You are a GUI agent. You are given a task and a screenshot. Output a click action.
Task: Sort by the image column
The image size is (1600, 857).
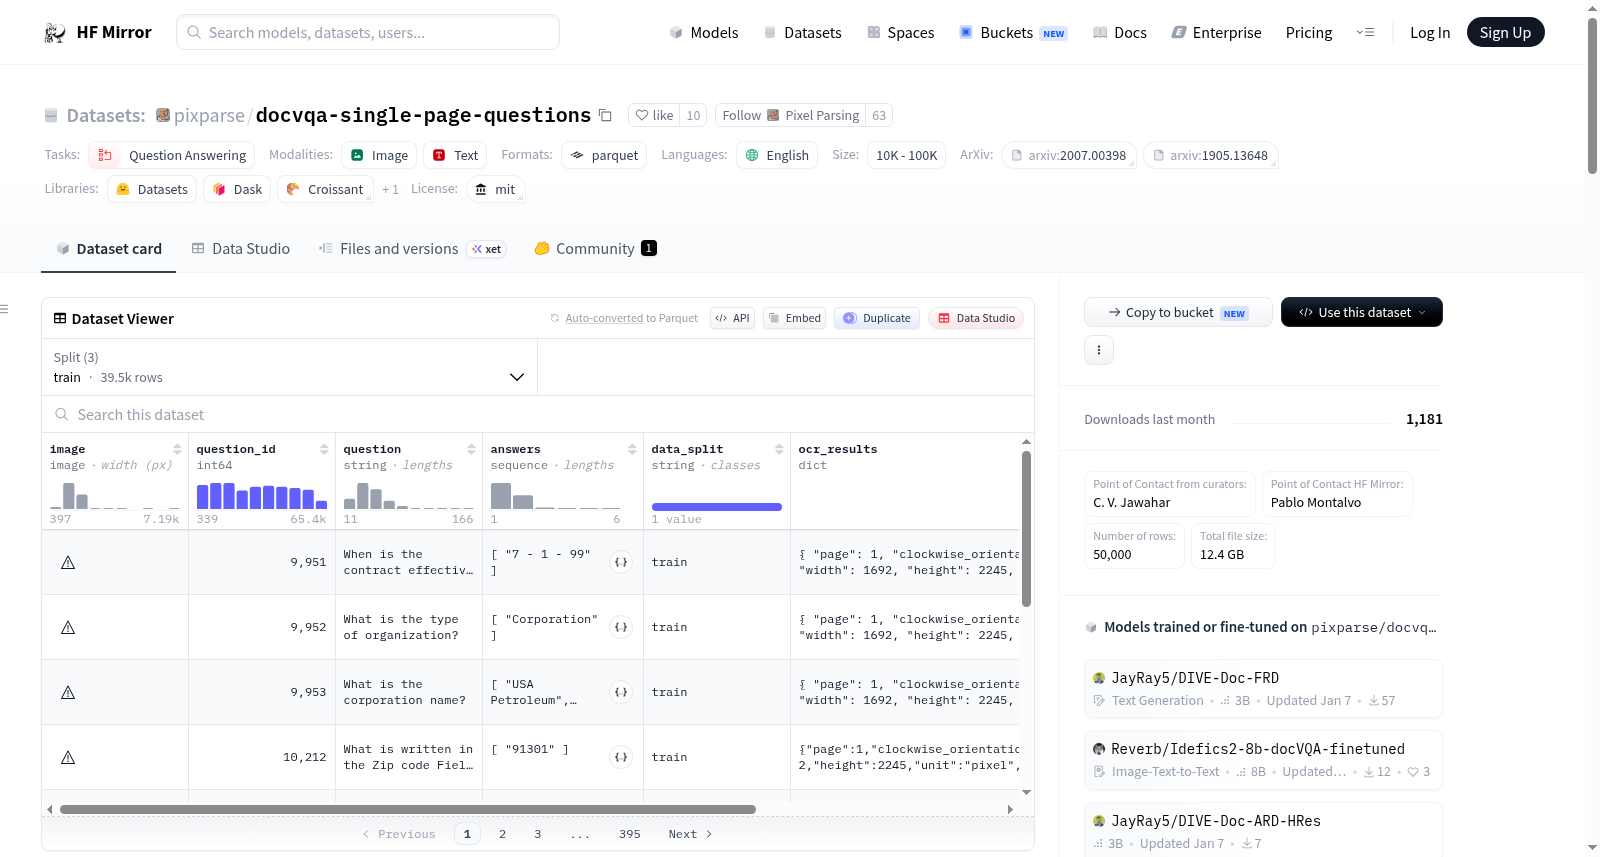coord(177,449)
